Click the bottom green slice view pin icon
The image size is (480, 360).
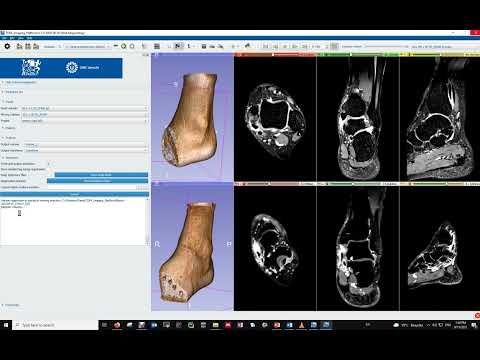click(319, 184)
